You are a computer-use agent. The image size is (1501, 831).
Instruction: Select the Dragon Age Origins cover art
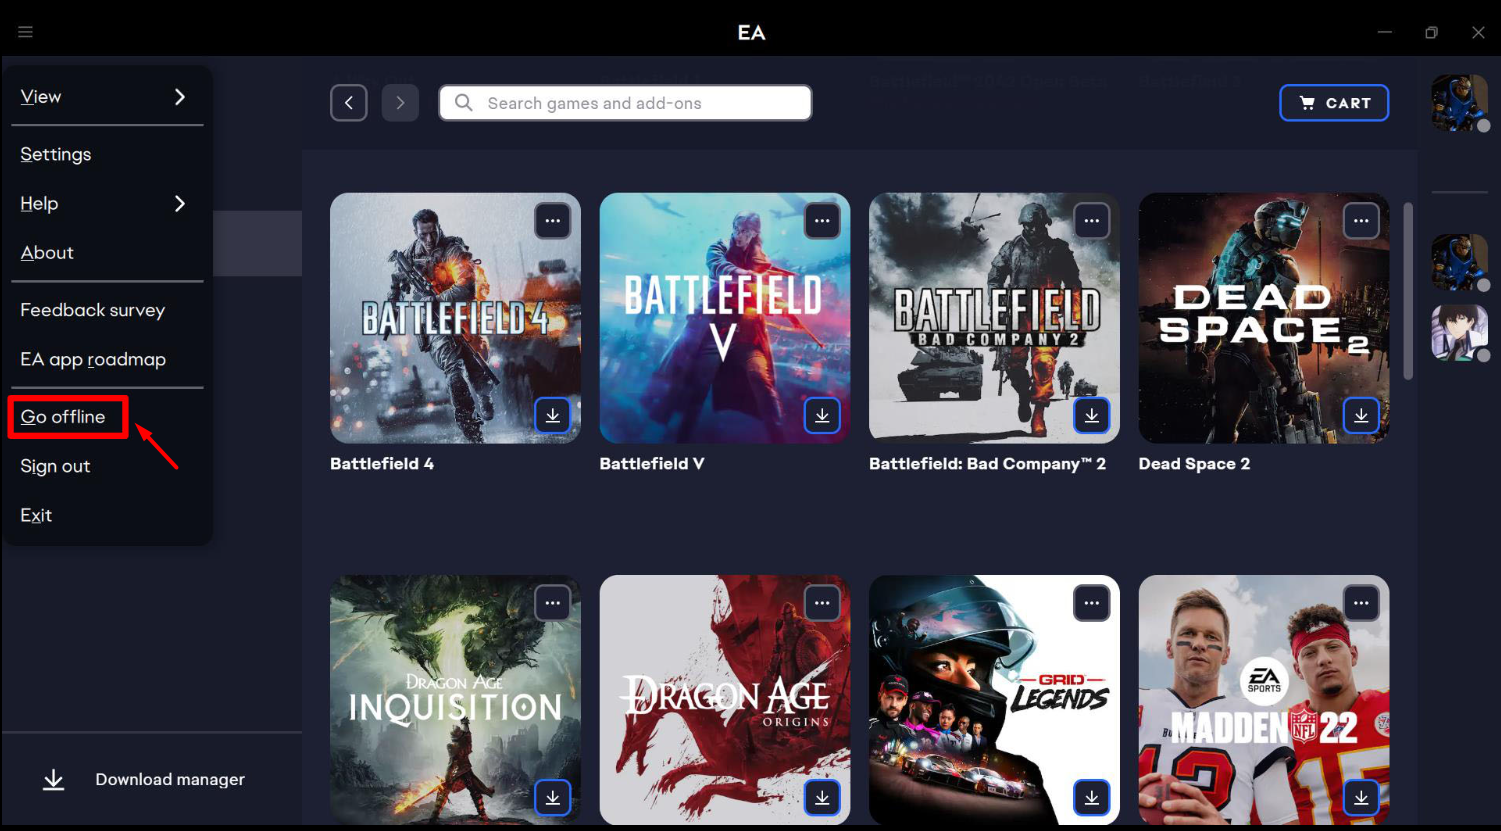click(725, 700)
